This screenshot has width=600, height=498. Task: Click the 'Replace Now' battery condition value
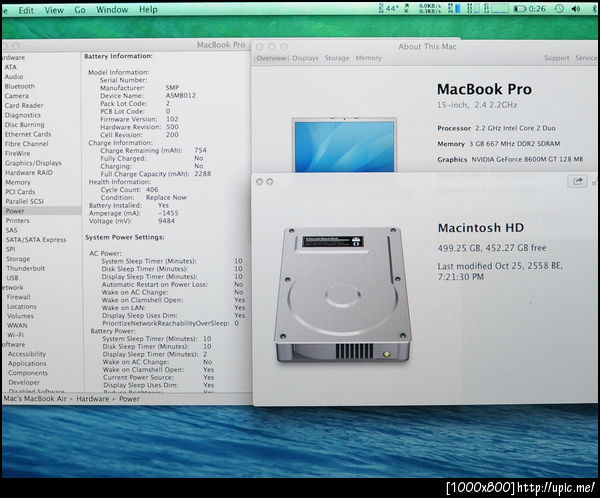[x=166, y=198]
